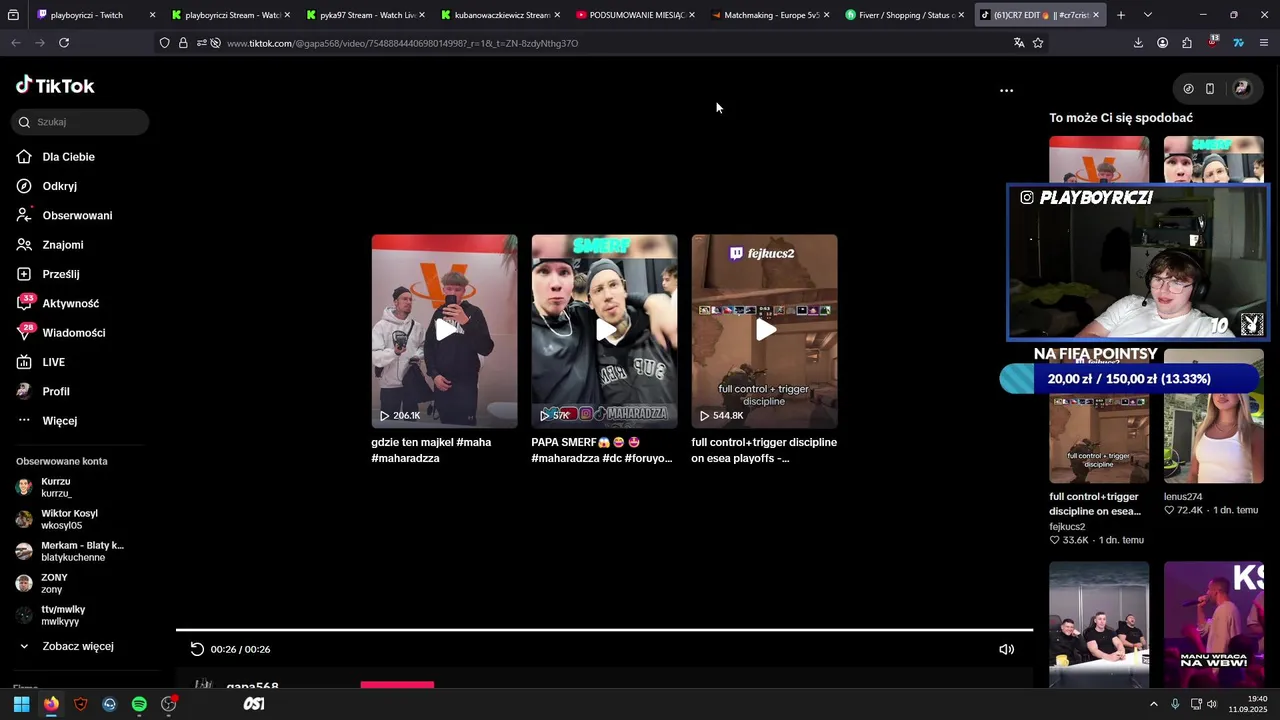This screenshot has height=720, width=1280.
Task: Play the 'gdzie ten majkel' recommended video
Action: (x=444, y=331)
